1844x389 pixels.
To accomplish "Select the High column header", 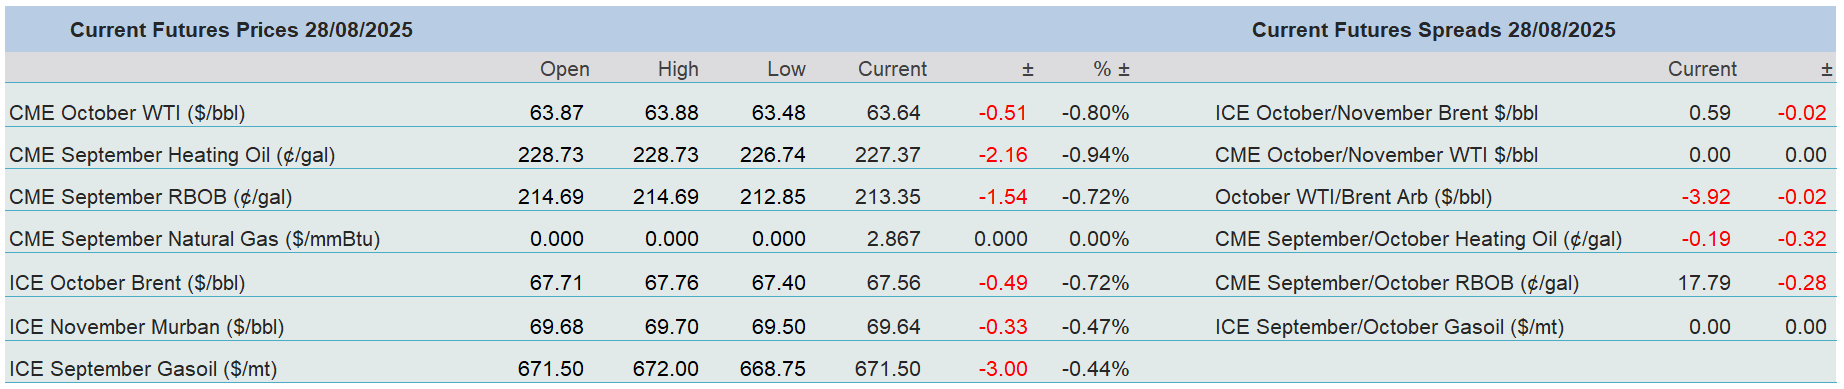I will pyautogui.click(x=678, y=69).
